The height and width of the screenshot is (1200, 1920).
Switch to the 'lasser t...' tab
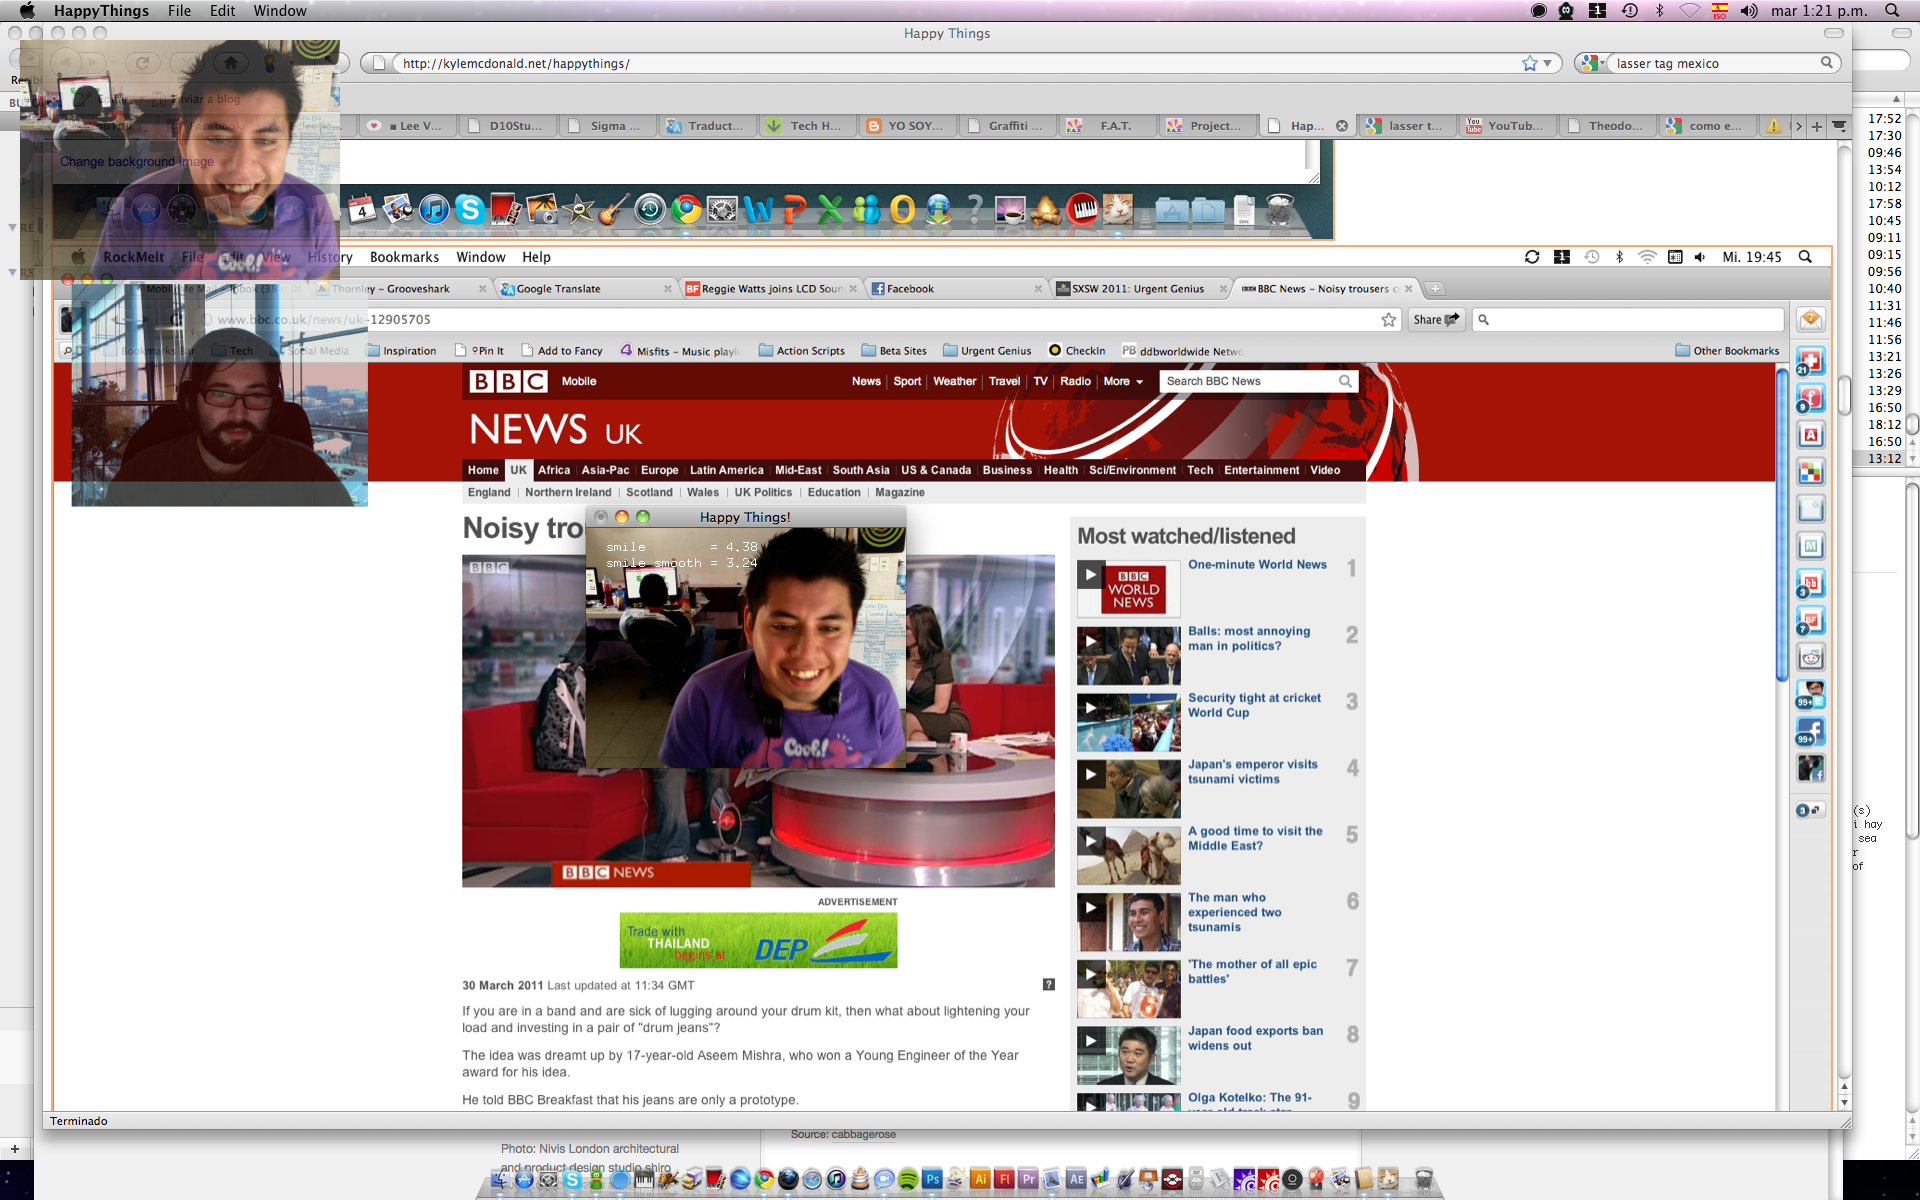coord(1408,126)
